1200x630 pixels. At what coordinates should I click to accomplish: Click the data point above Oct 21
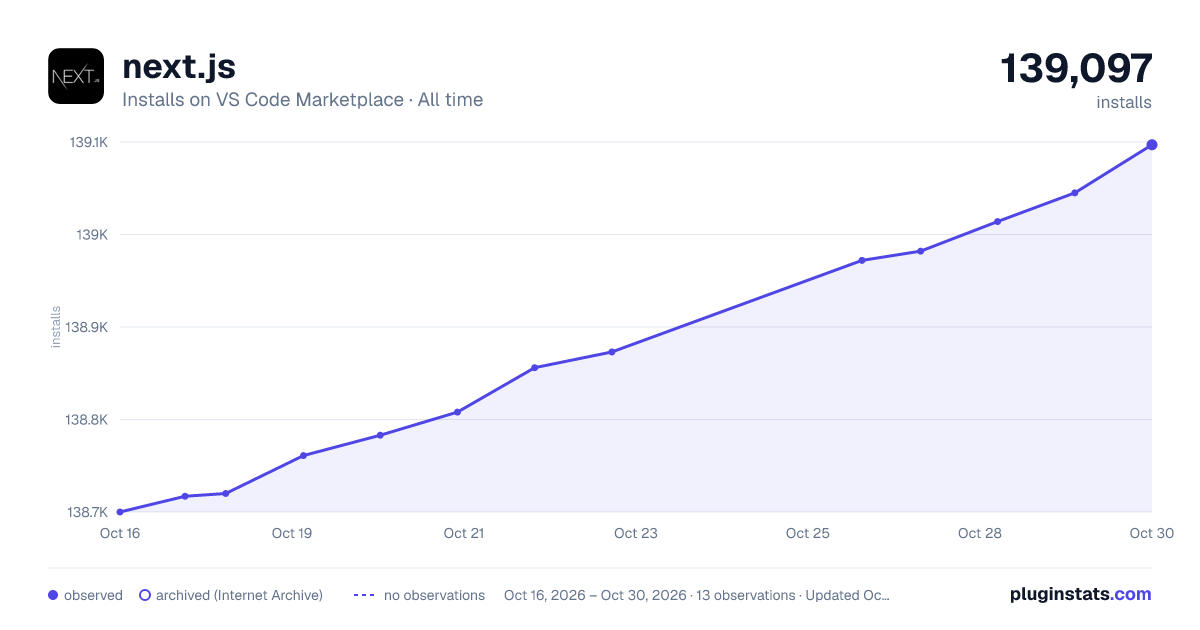[458, 412]
